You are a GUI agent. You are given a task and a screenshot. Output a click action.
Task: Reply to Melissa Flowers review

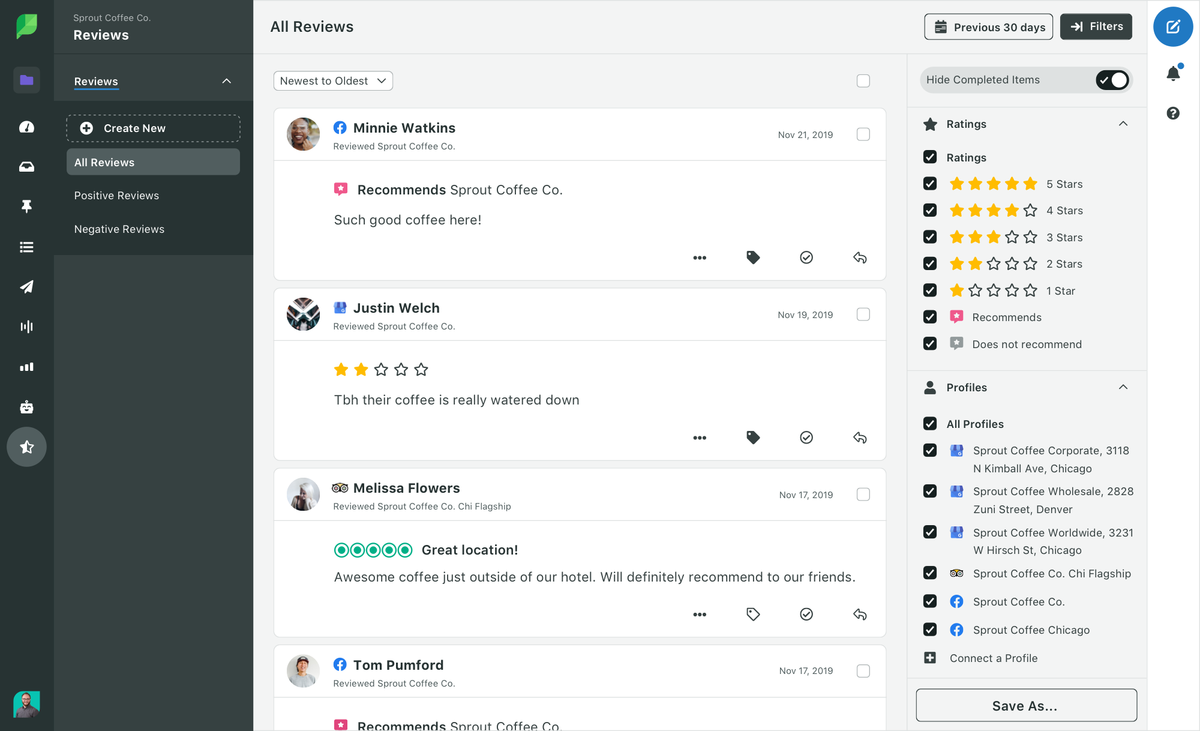[860, 615]
